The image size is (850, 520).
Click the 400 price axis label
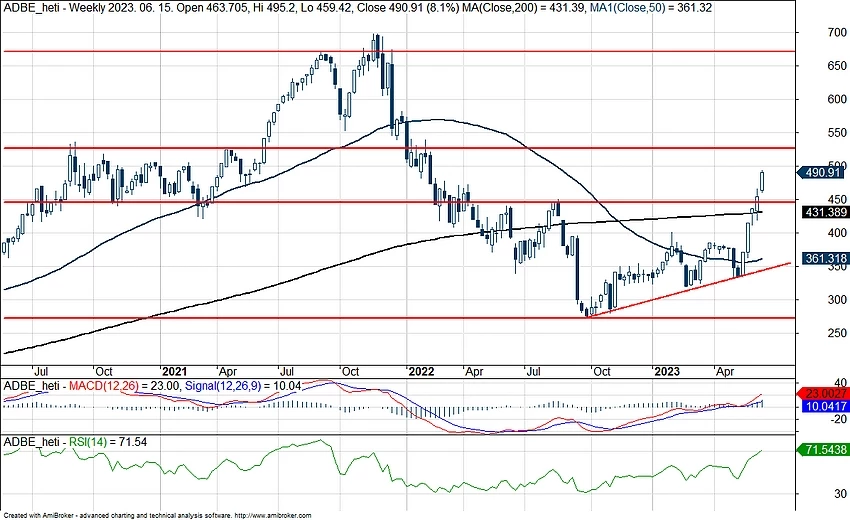pos(837,233)
